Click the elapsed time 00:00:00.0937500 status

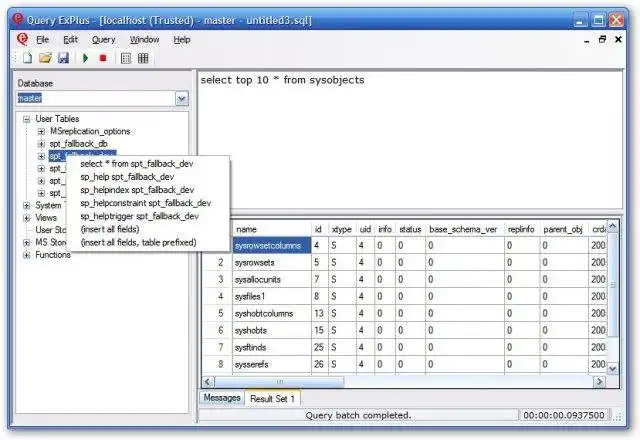pyautogui.click(x=564, y=415)
